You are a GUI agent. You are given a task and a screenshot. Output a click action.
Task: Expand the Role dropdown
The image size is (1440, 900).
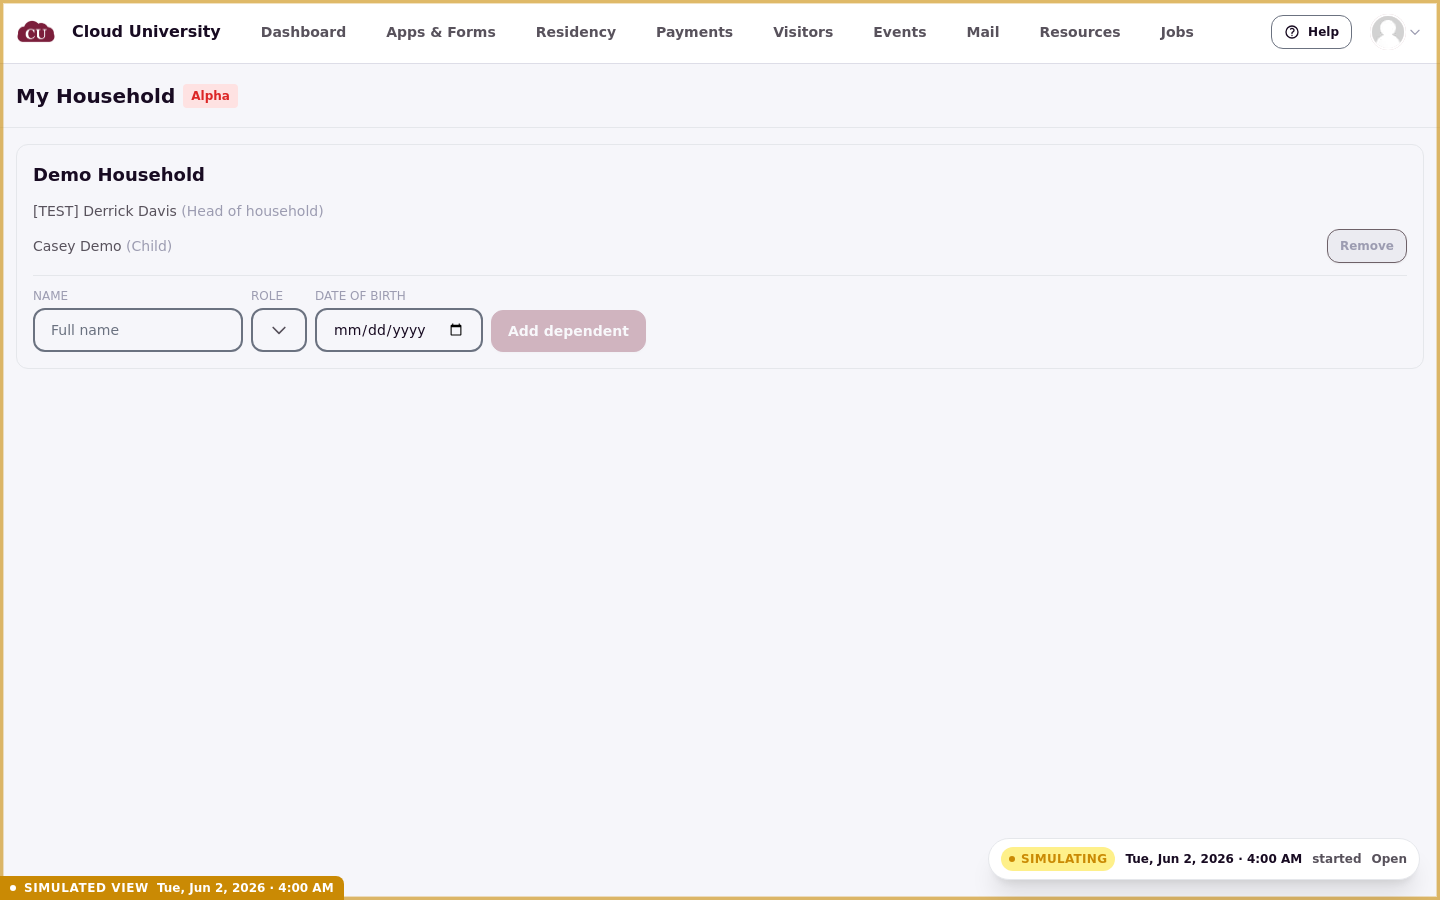[x=279, y=330]
